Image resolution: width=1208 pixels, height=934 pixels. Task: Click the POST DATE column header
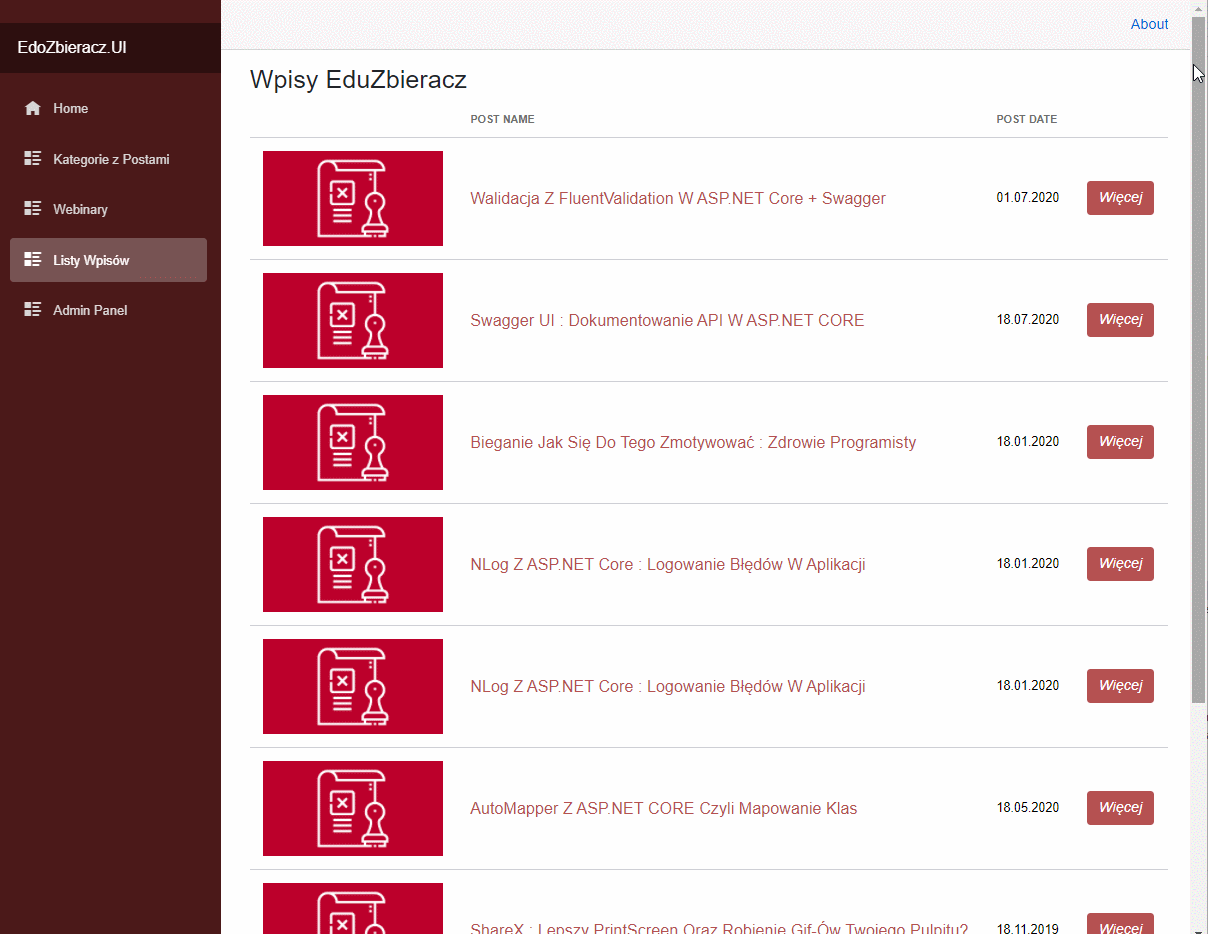1026,119
